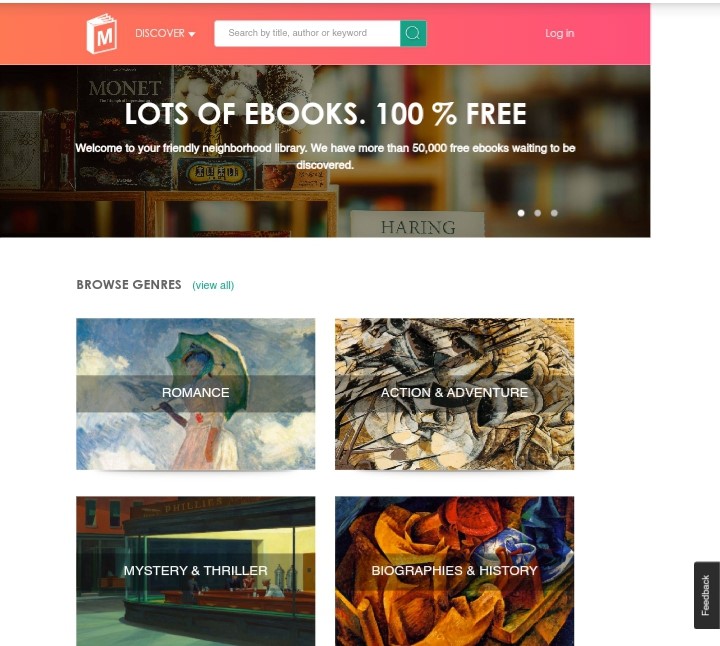Click the BROWSE GENRES heading
Image resolution: width=720 pixels, height=646 pixels.
tap(129, 285)
